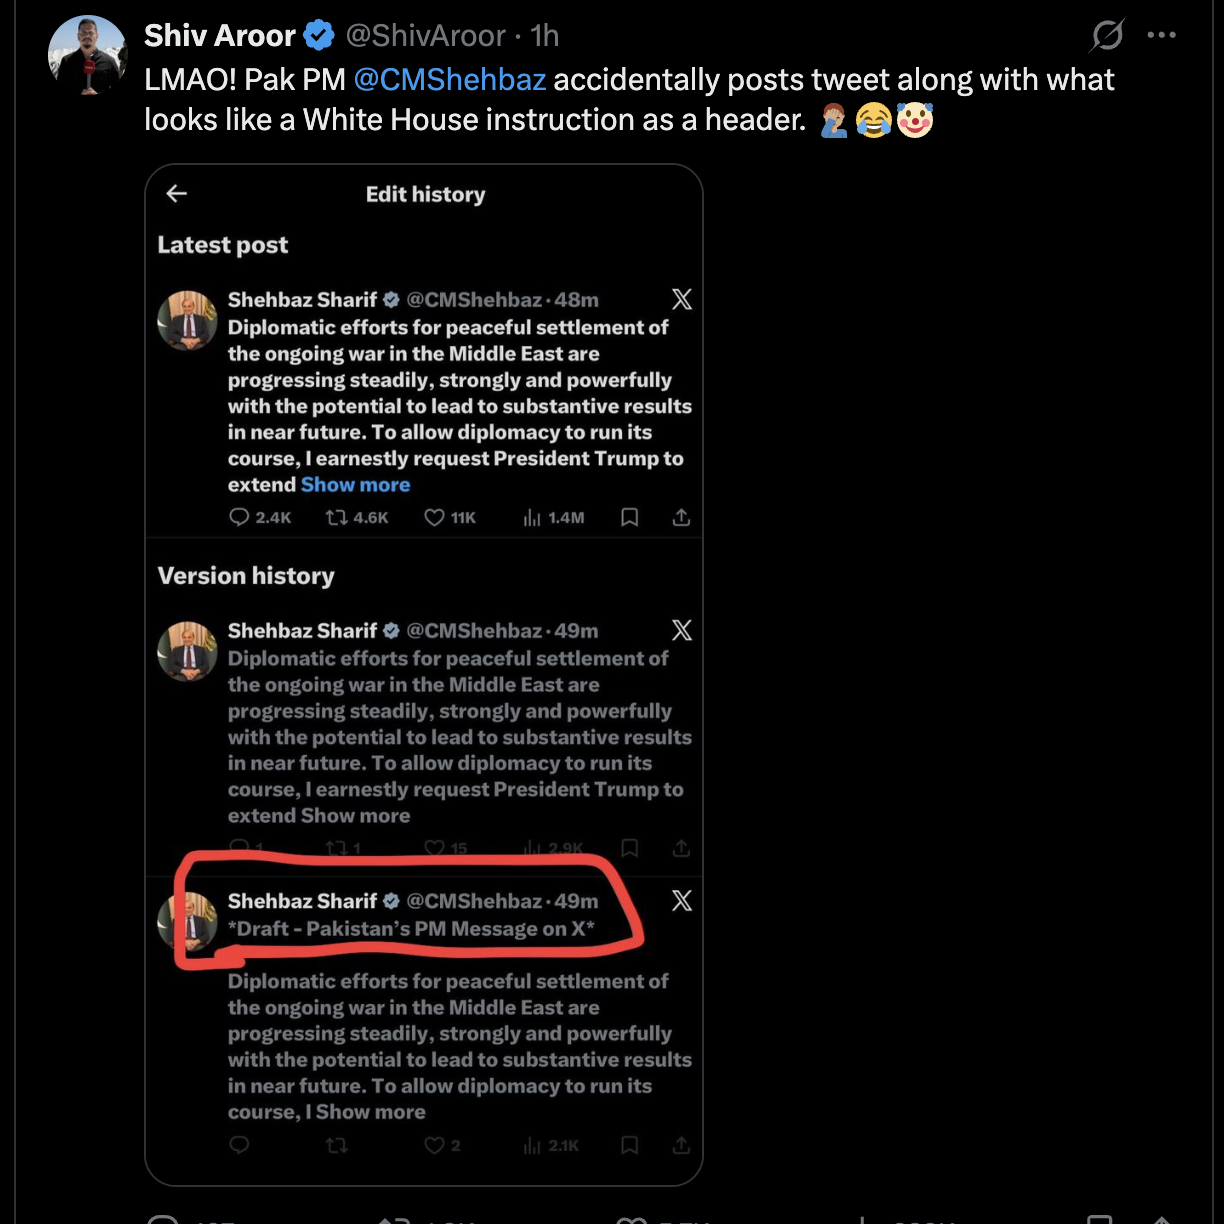The height and width of the screenshot is (1224, 1224).
Task: Click verified badge next to Shiv Aroor
Action: coord(319,36)
